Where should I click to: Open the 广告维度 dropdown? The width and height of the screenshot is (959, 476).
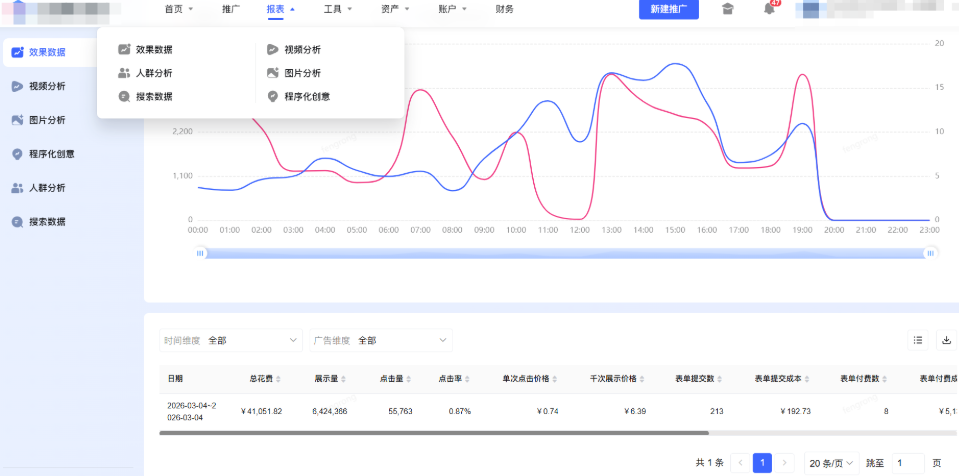coord(381,340)
